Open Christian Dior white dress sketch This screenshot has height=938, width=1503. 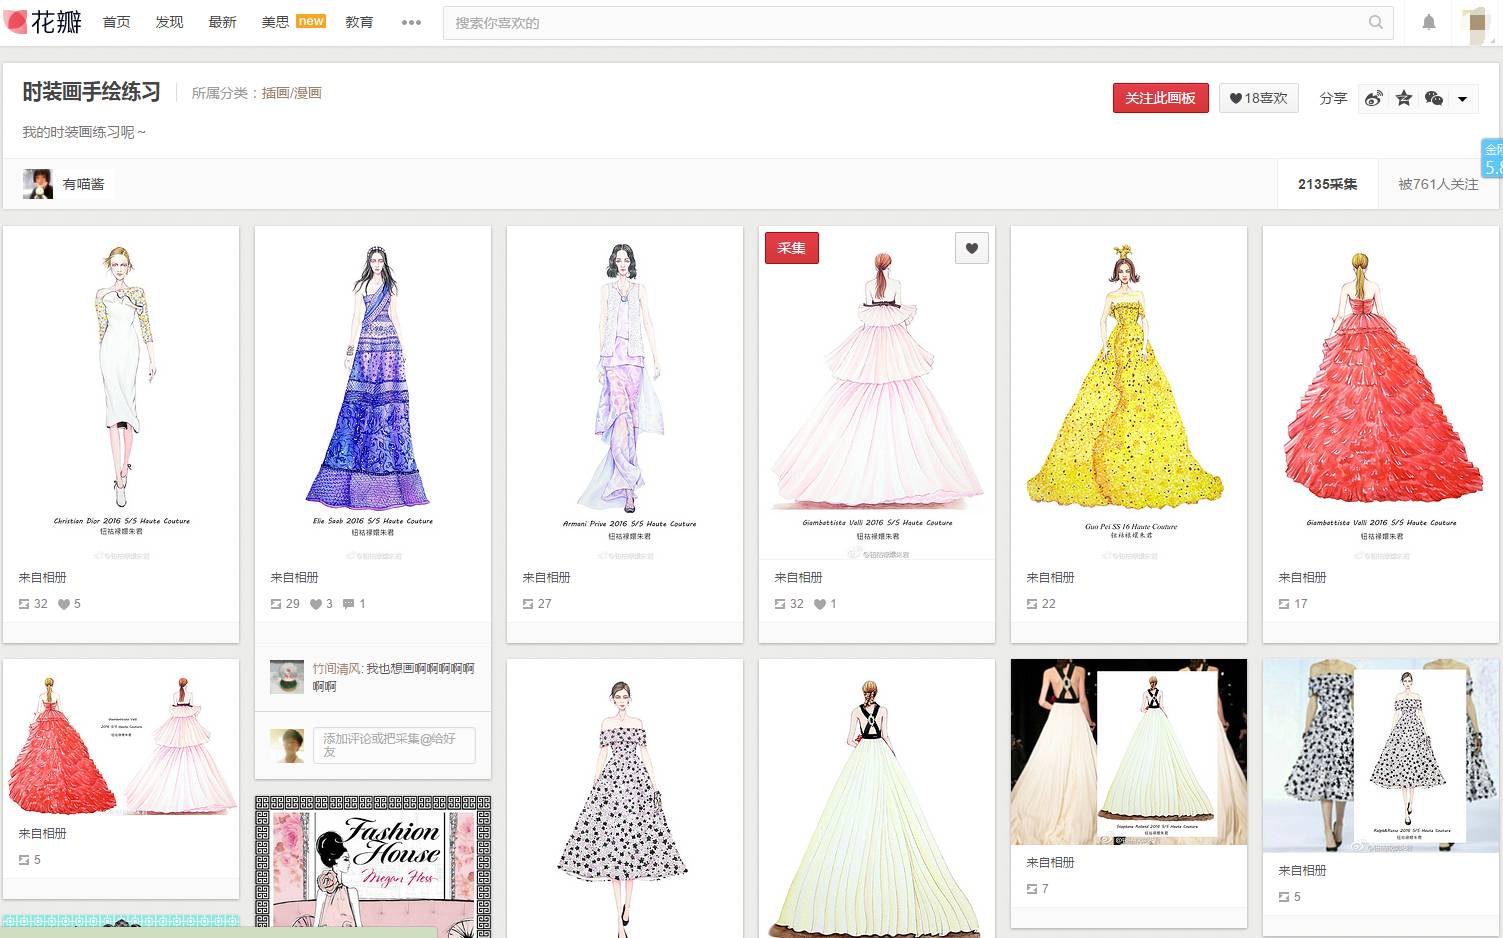point(121,392)
